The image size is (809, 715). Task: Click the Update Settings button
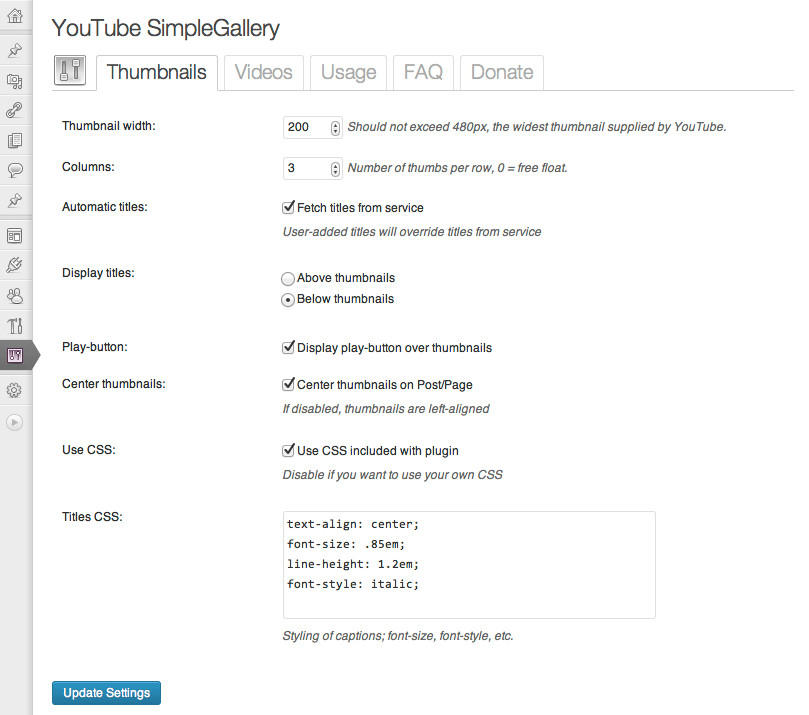[x=106, y=693]
